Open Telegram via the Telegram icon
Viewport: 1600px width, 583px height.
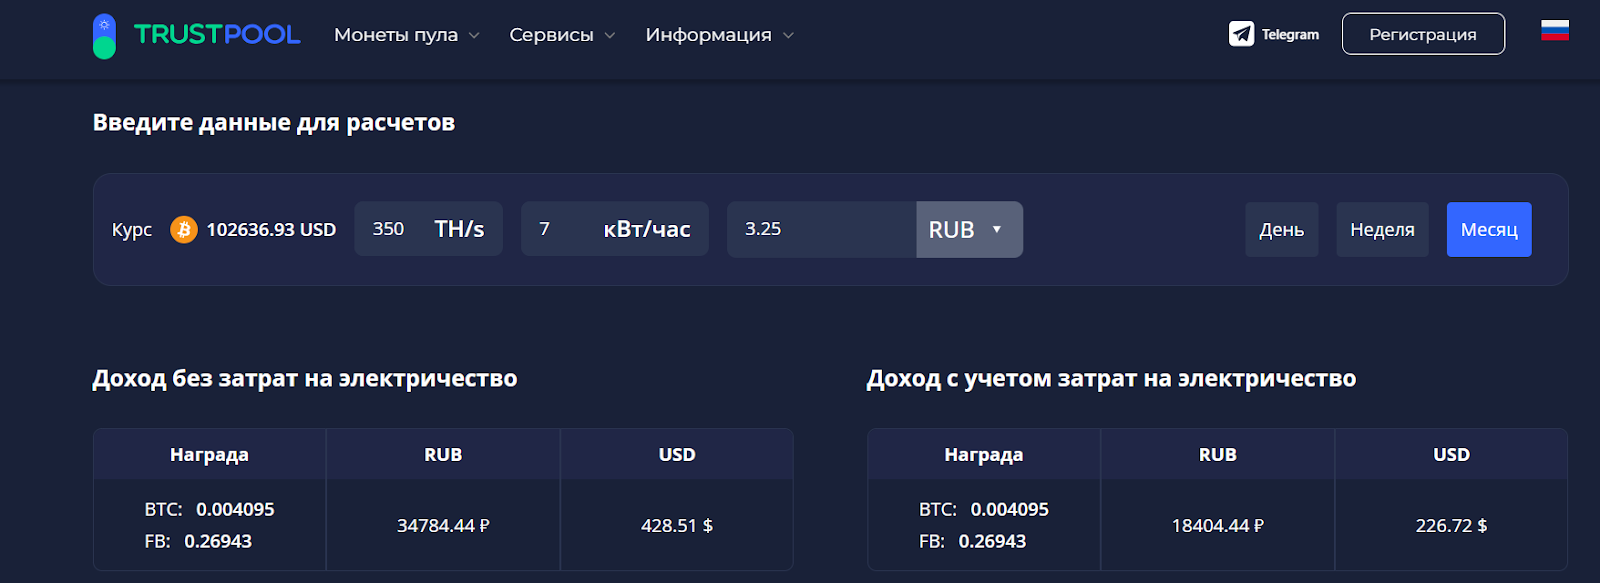pyautogui.click(x=1240, y=33)
